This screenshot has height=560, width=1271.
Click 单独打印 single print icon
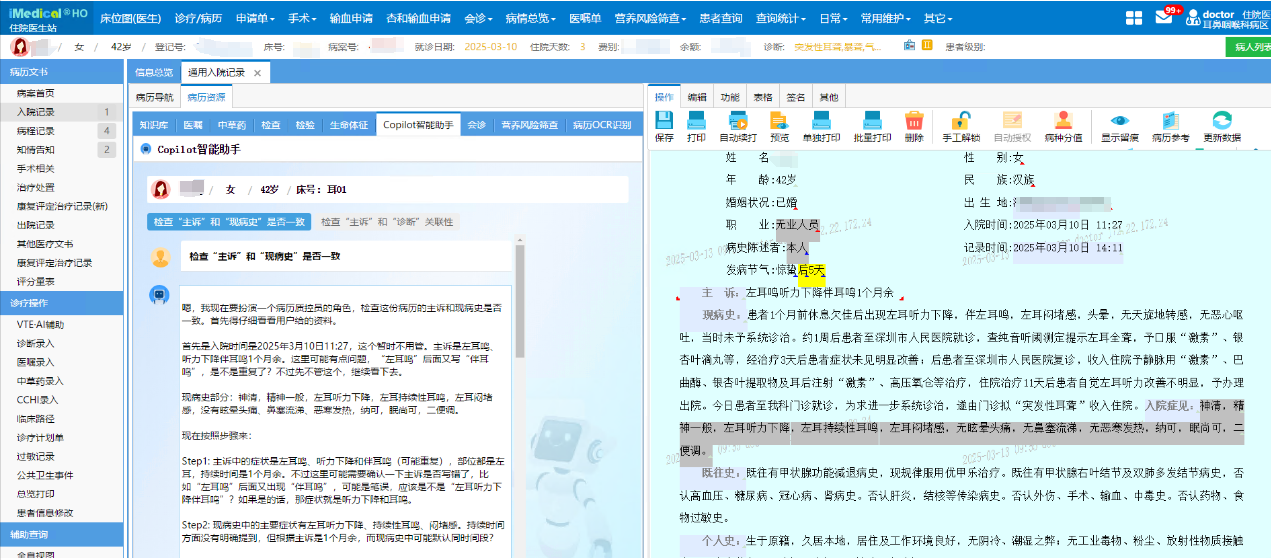(821, 120)
